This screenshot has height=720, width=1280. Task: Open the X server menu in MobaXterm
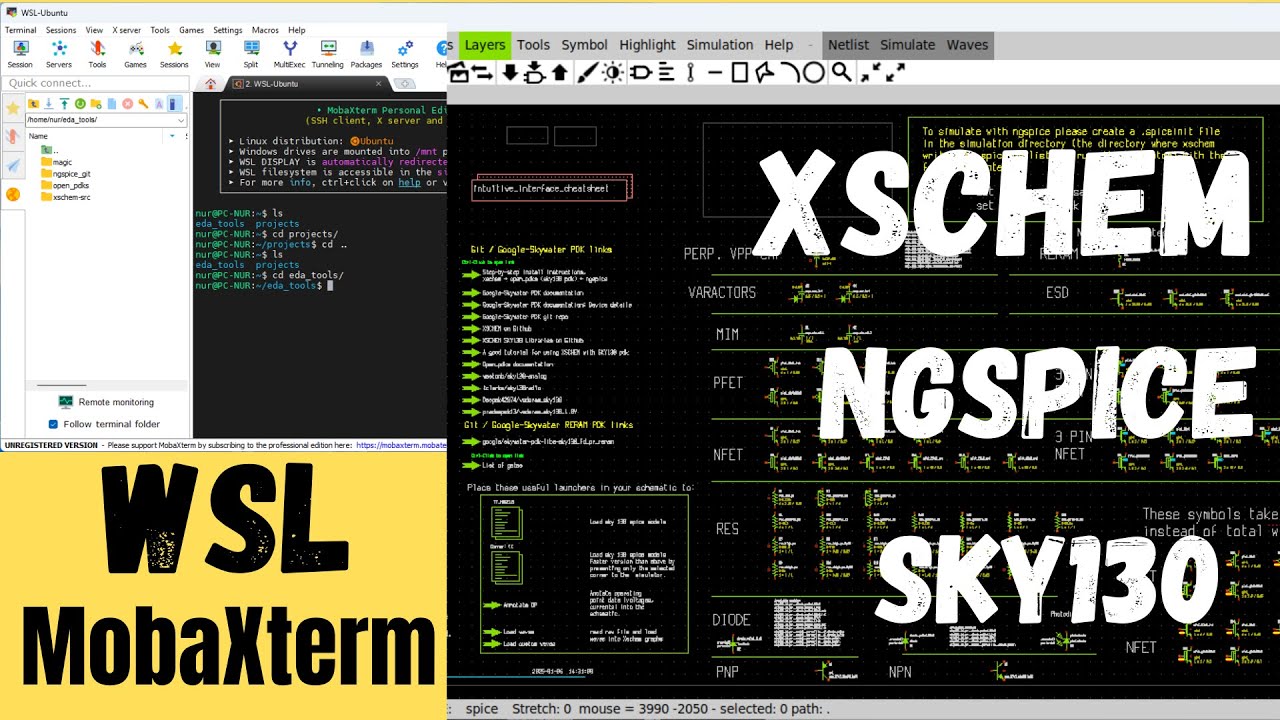point(127,30)
